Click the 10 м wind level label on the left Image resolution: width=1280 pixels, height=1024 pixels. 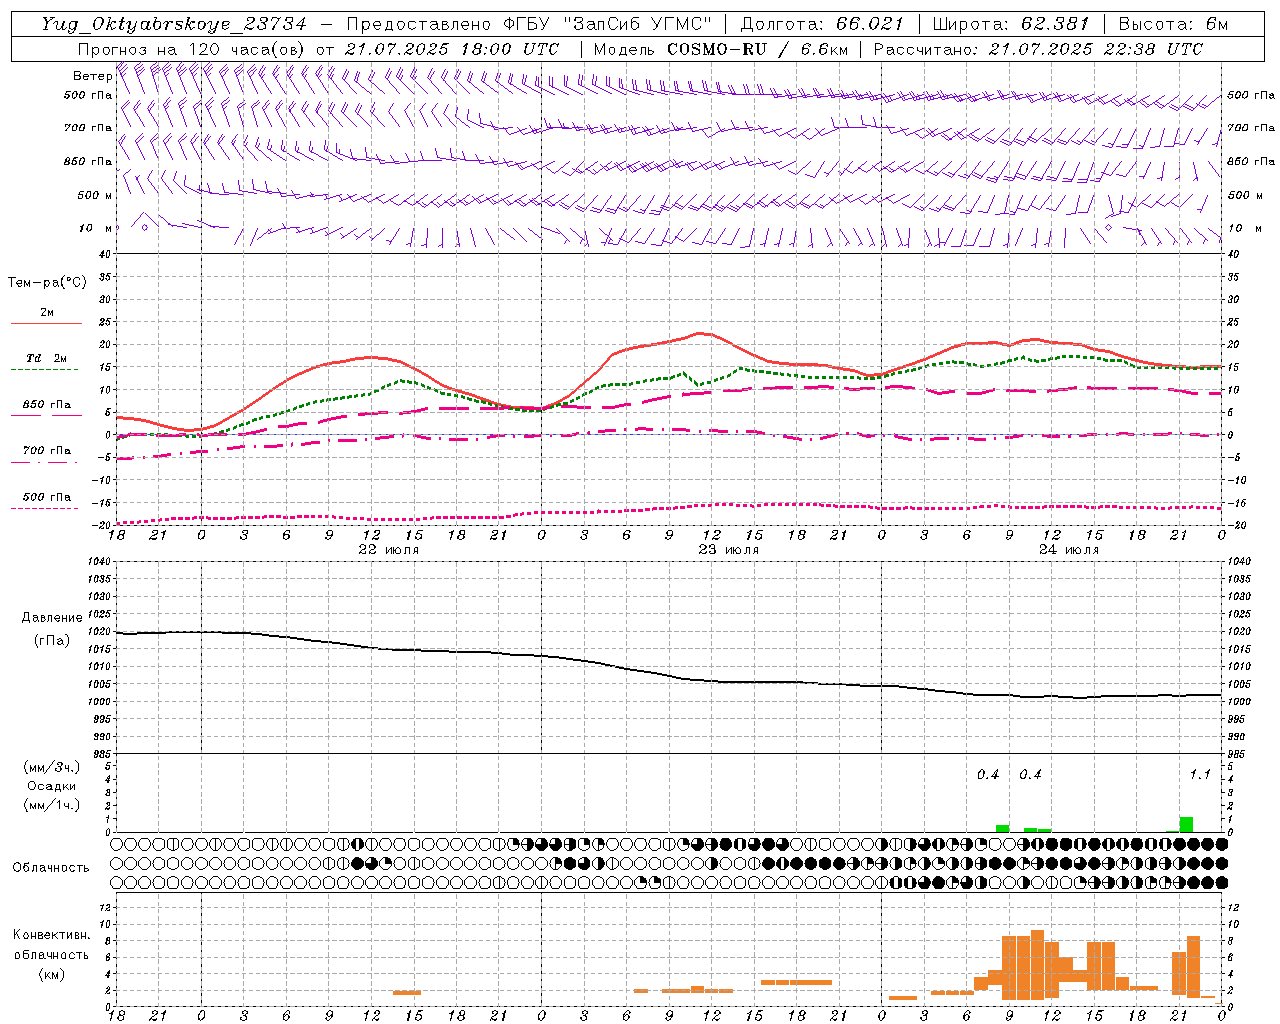pos(95,228)
